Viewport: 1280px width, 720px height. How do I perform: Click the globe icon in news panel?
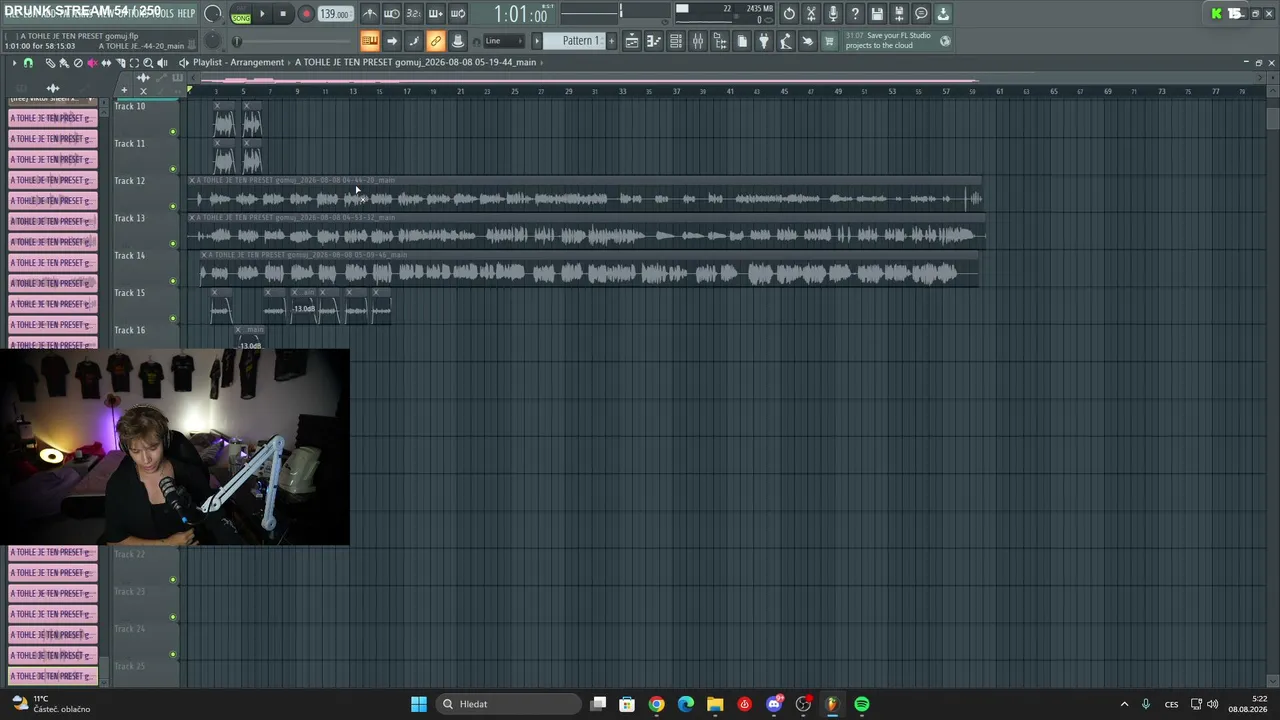coord(945,41)
